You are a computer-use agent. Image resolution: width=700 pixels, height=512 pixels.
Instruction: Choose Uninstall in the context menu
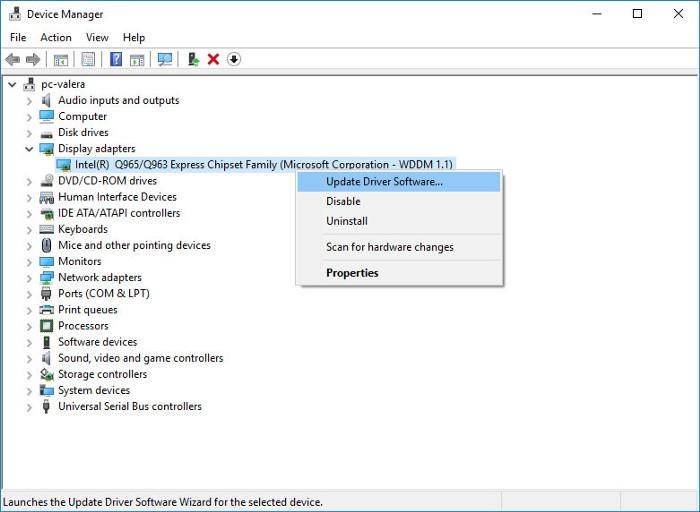(x=399, y=221)
